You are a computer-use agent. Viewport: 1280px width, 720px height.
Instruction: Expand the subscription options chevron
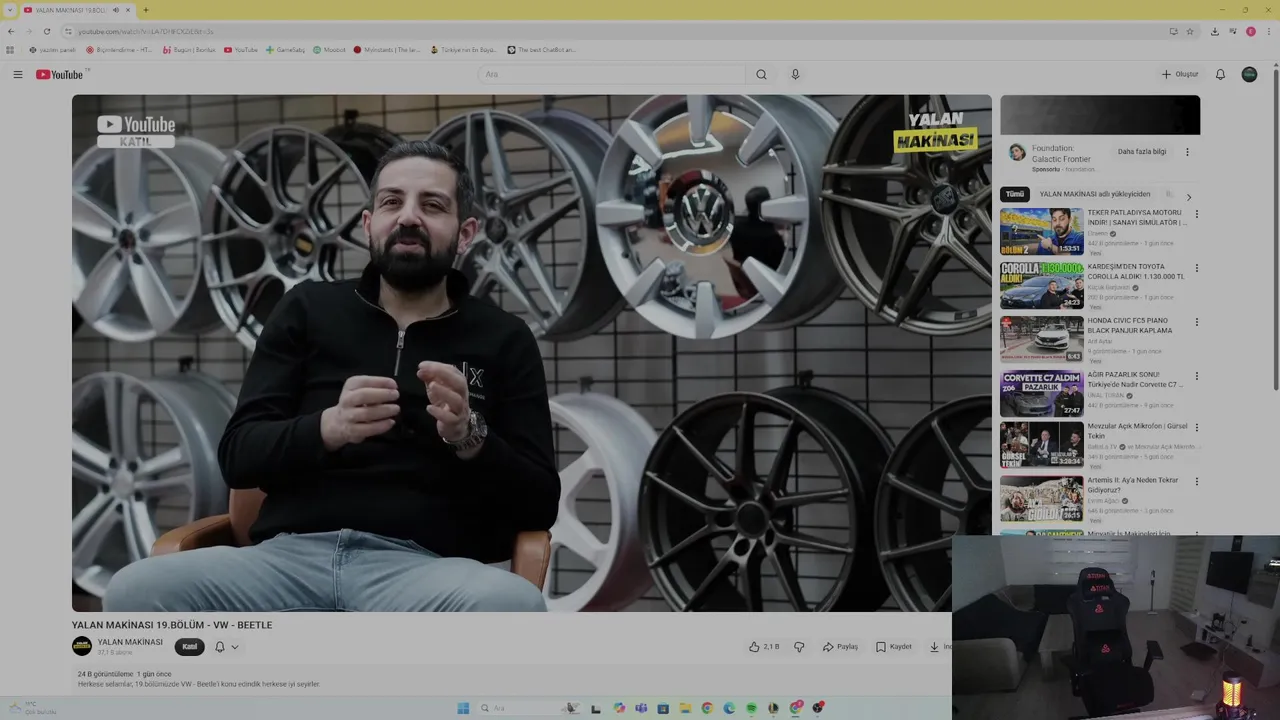pyautogui.click(x=235, y=647)
